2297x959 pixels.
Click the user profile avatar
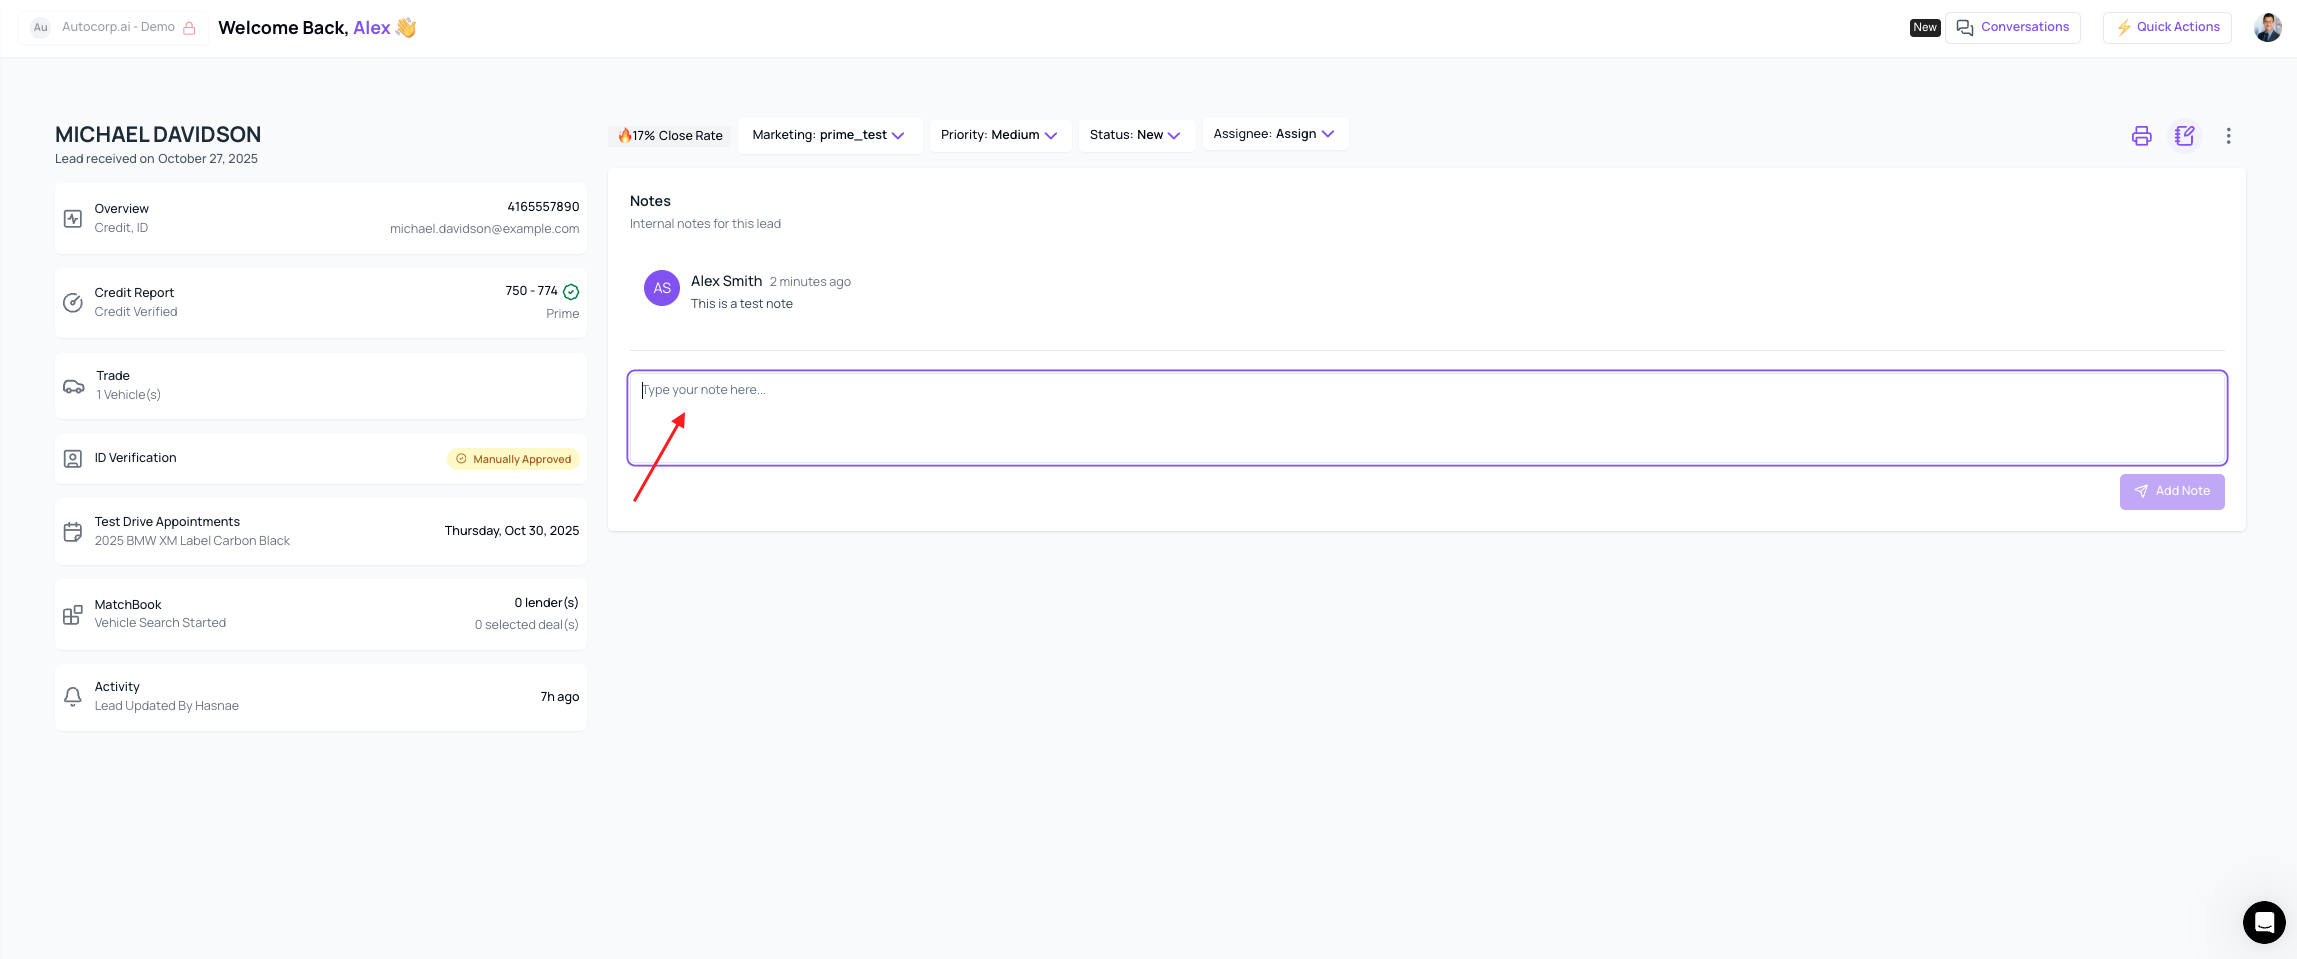coord(2267,27)
